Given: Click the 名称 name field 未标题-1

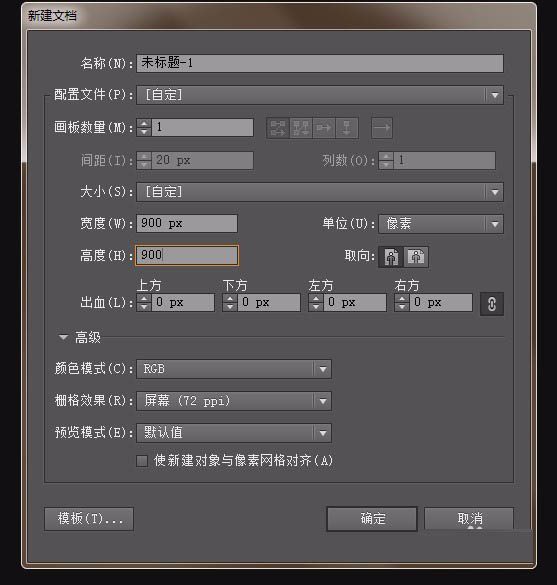Looking at the screenshot, I should pyautogui.click(x=320, y=63).
